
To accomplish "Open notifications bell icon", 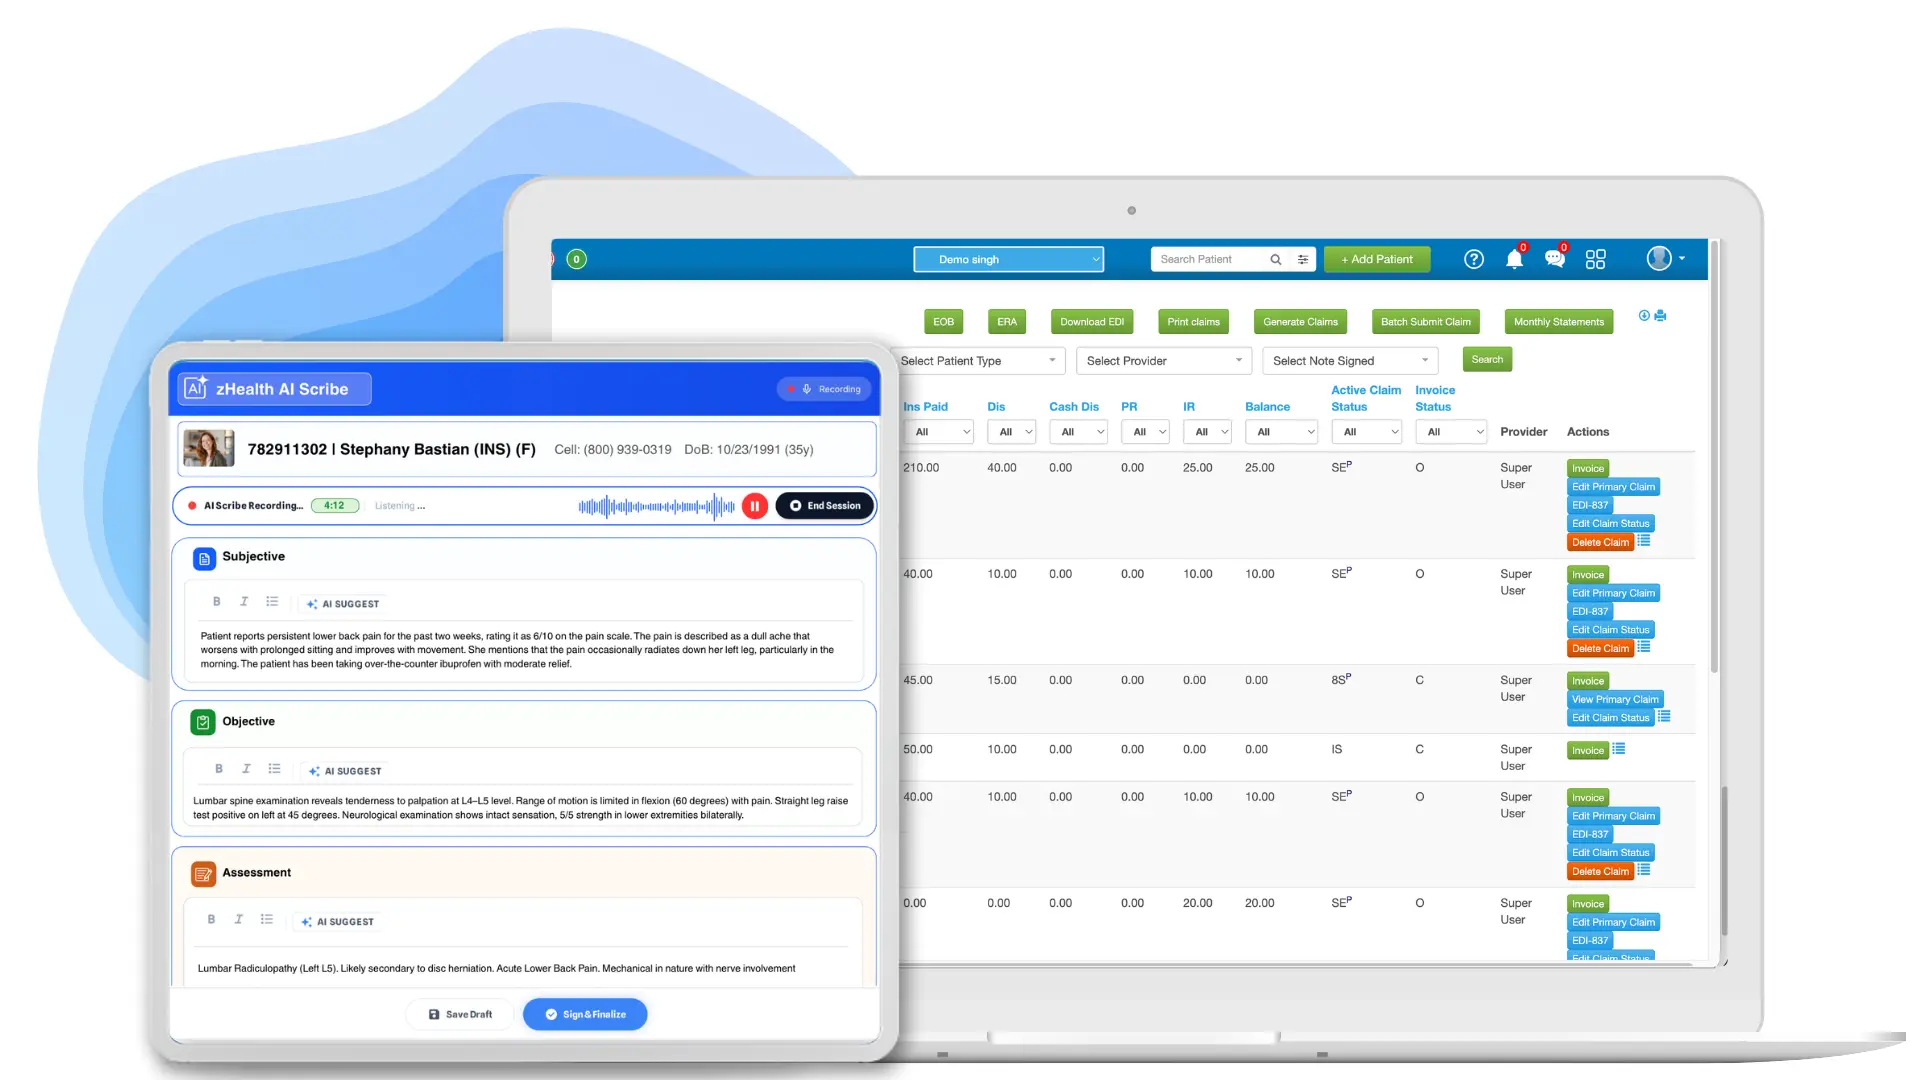I will click(x=1515, y=260).
